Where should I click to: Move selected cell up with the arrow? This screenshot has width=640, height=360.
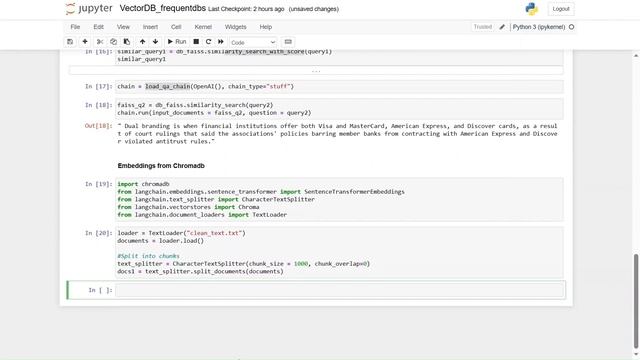click(142, 42)
